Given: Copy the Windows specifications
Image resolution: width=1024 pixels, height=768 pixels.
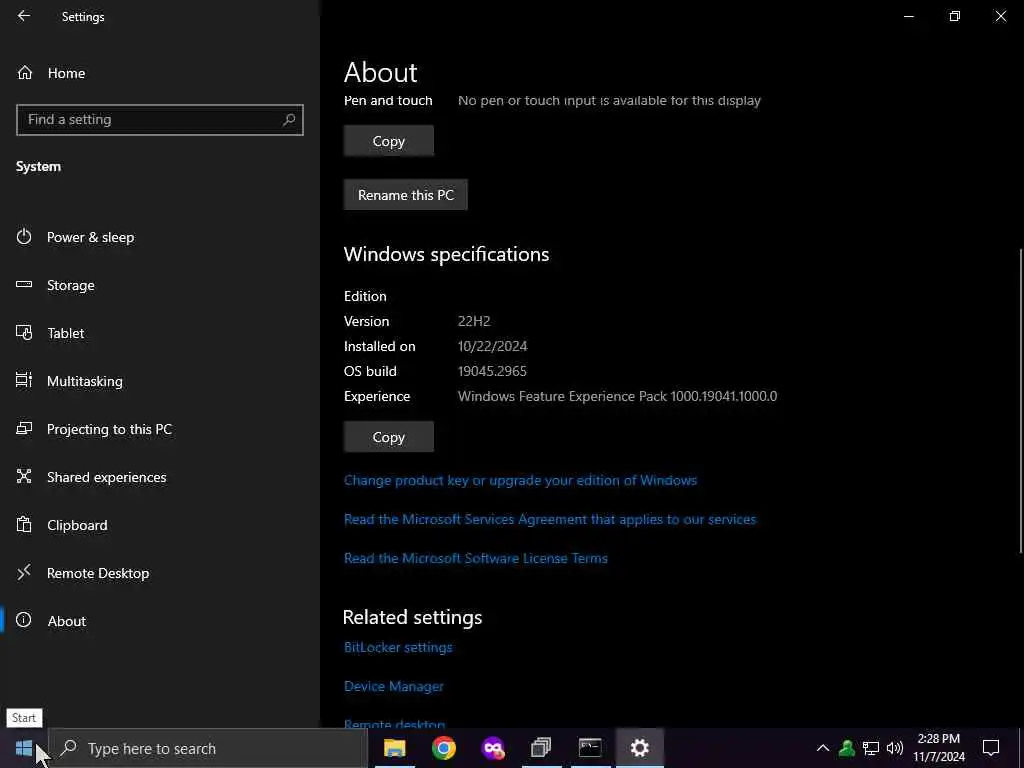Looking at the screenshot, I should click(x=389, y=437).
